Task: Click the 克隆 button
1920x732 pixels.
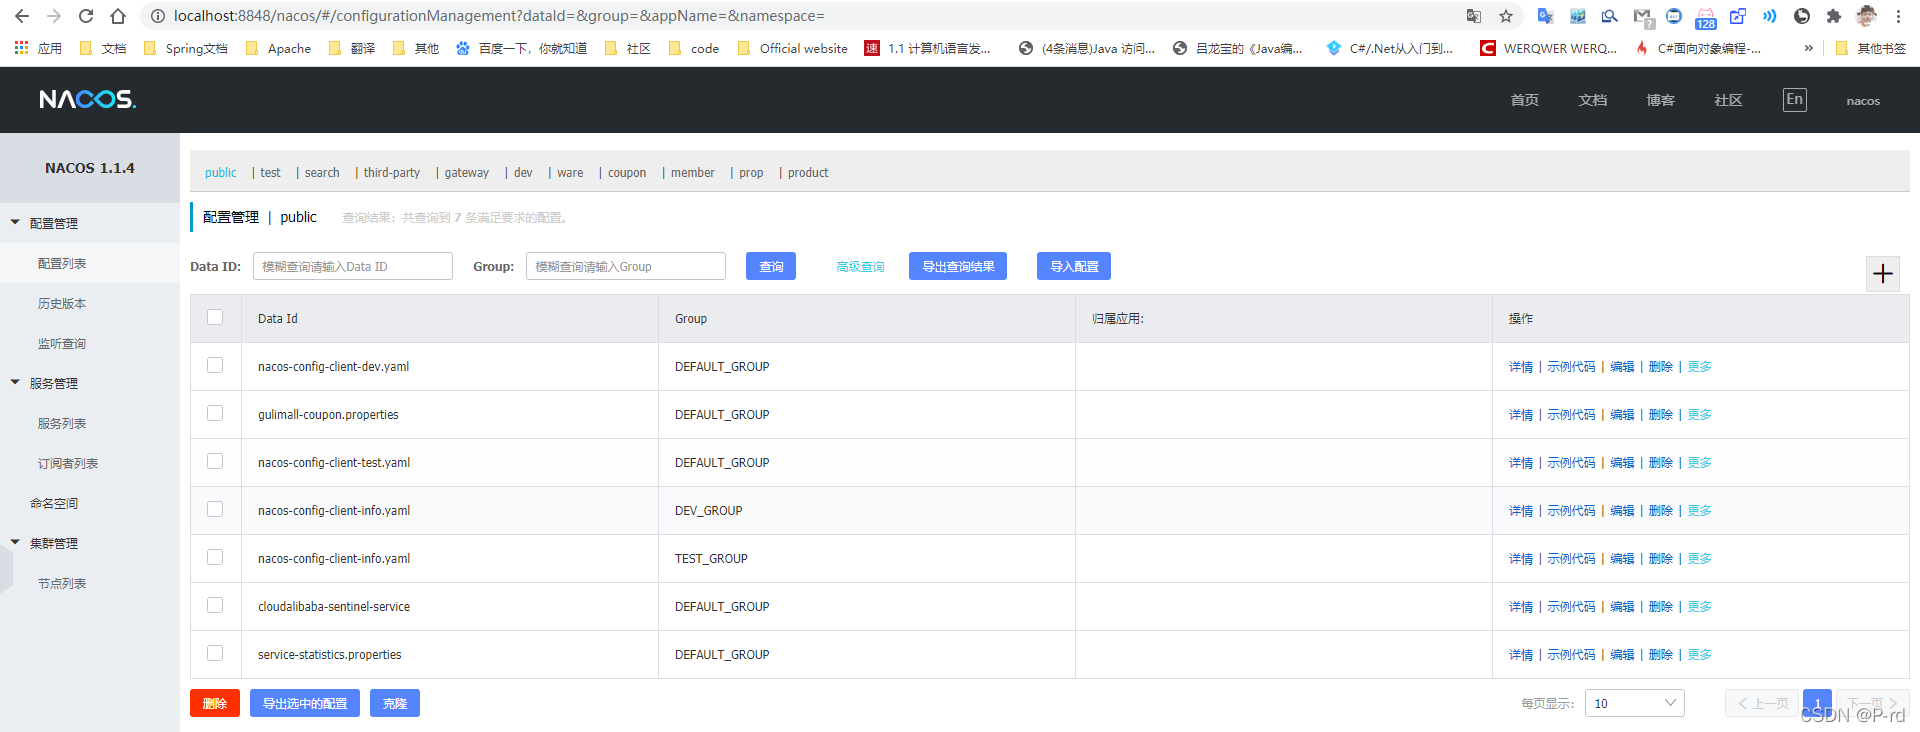Action: [395, 703]
